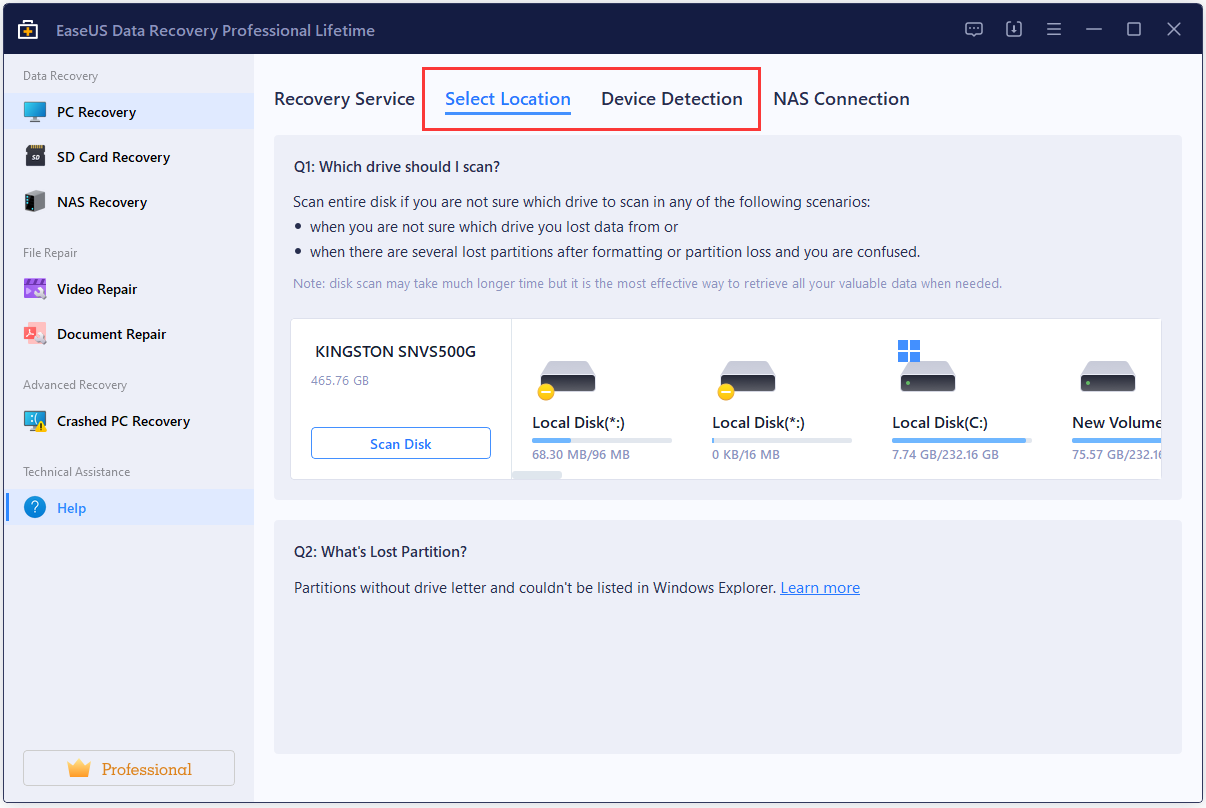Click the Professional crown icon
The height and width of the screenshot is (808, 1206).
79,769
